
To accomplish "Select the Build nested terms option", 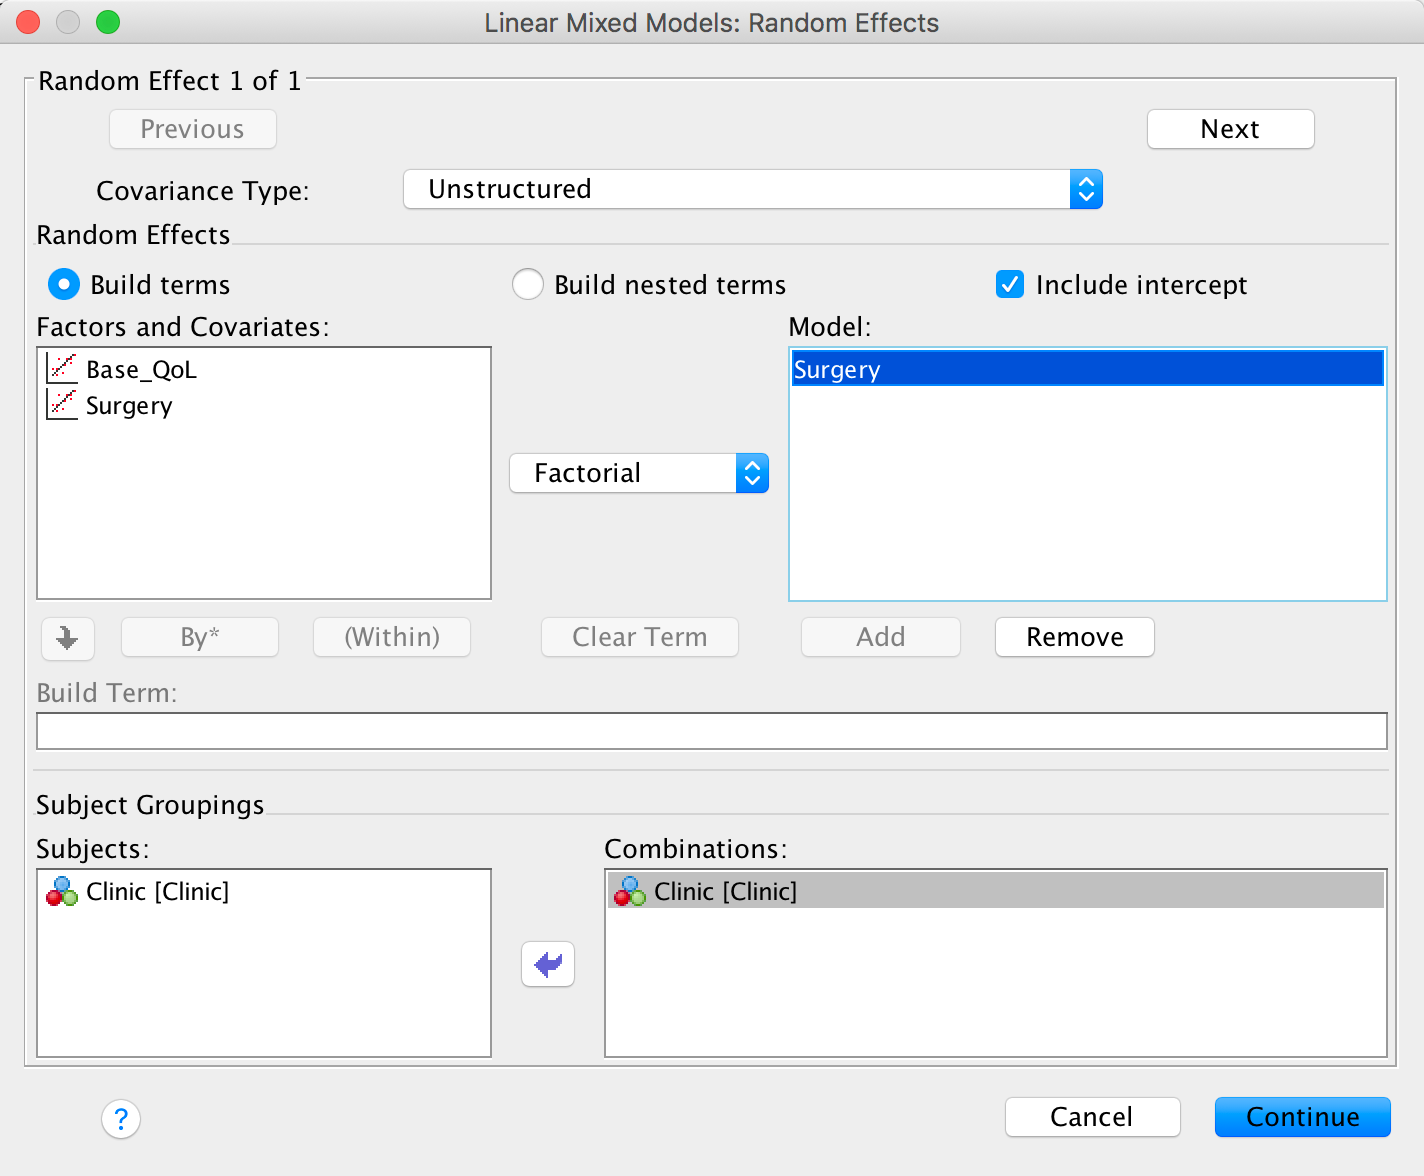I will pos(528,285).
